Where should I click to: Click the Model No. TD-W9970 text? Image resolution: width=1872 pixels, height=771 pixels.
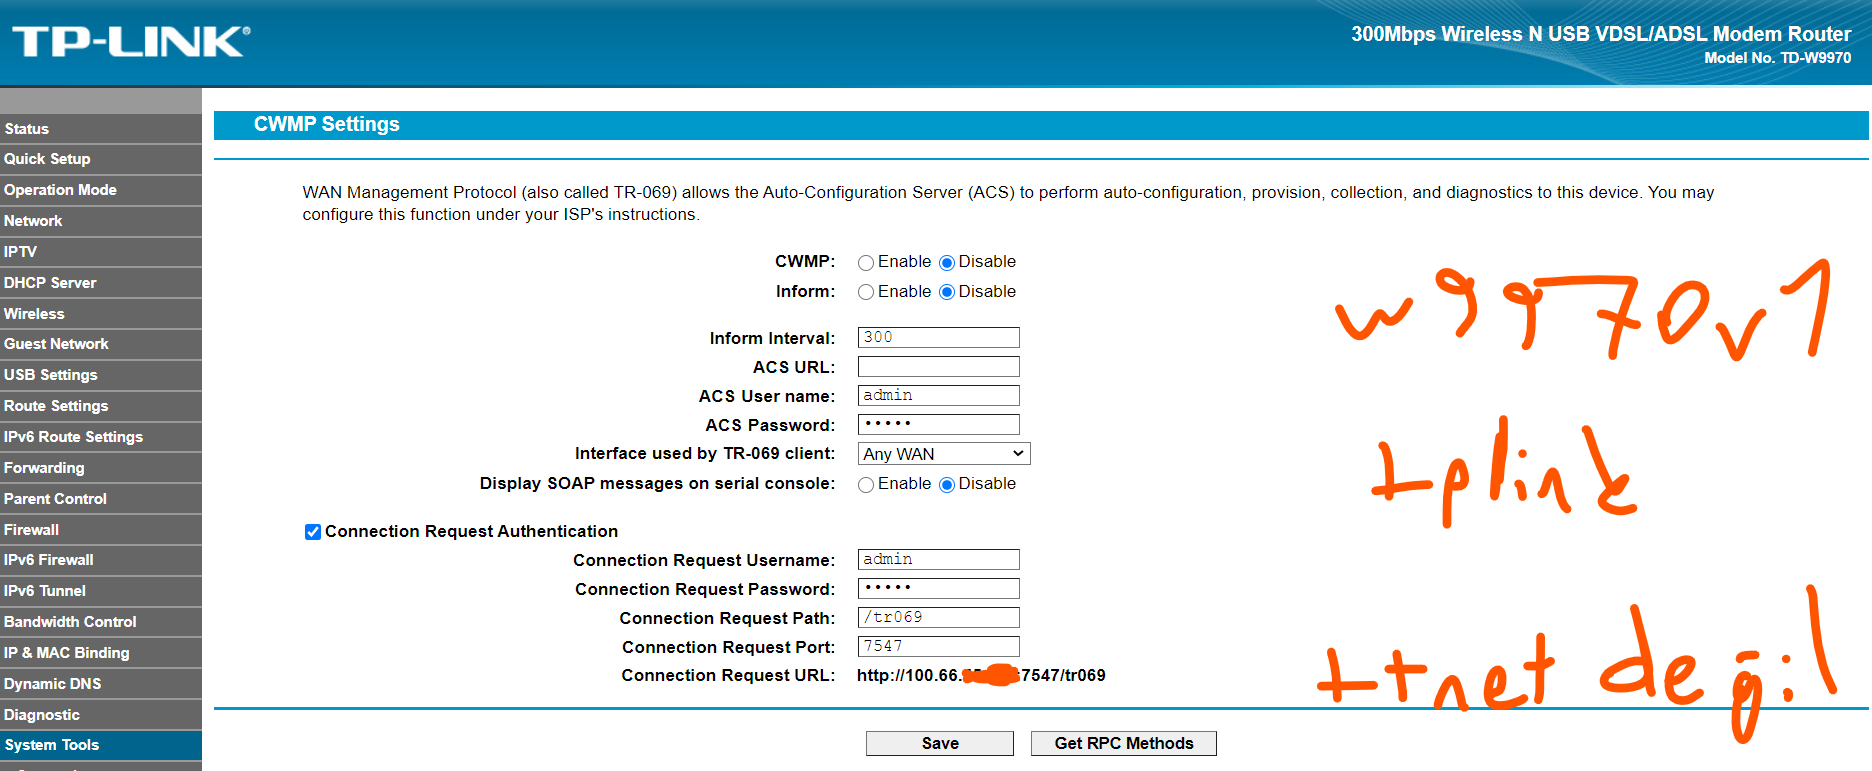pyautogui.click(x=1777, y=58)
